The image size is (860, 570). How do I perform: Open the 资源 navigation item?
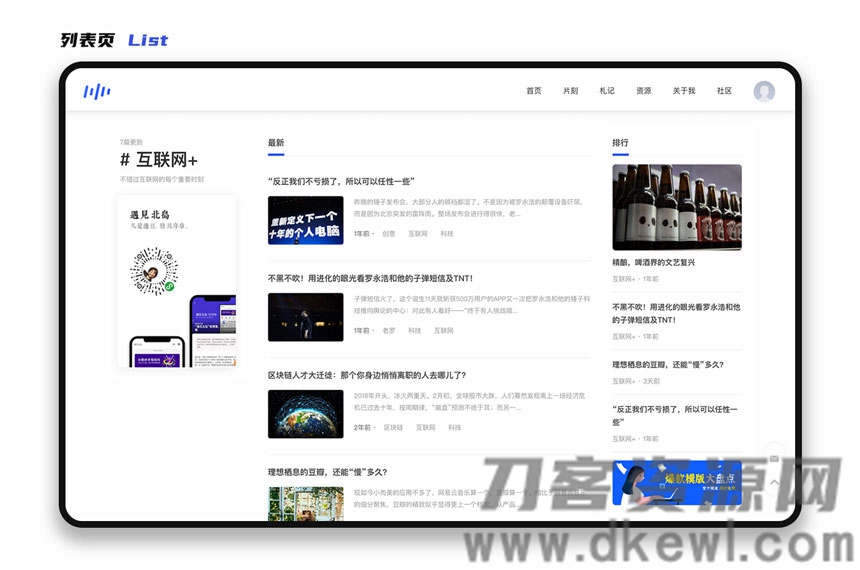point(643,91)
